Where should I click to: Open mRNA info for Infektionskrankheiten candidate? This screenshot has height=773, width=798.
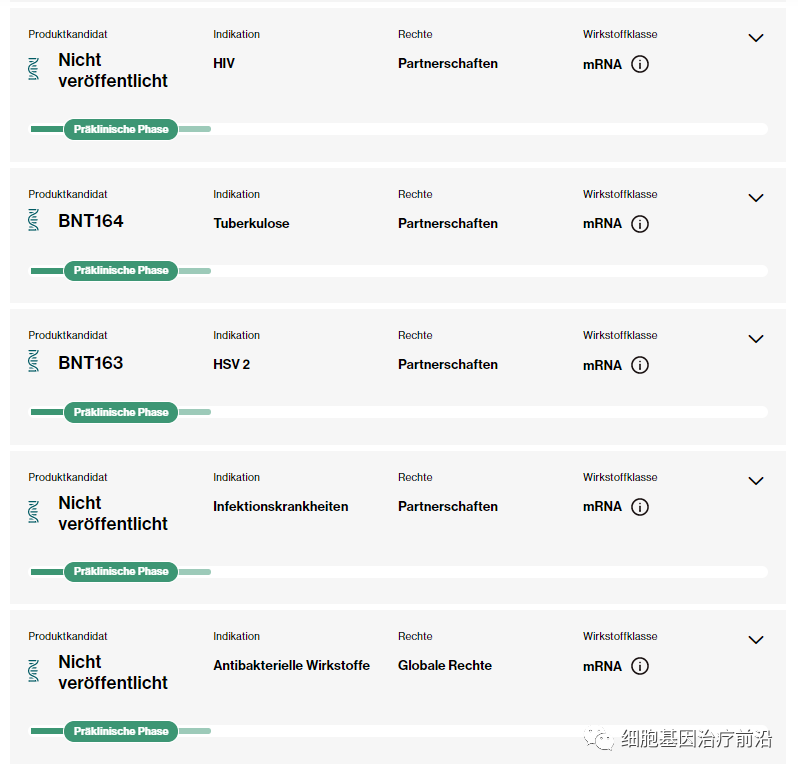pyautogui.click(x=641, y=507)
